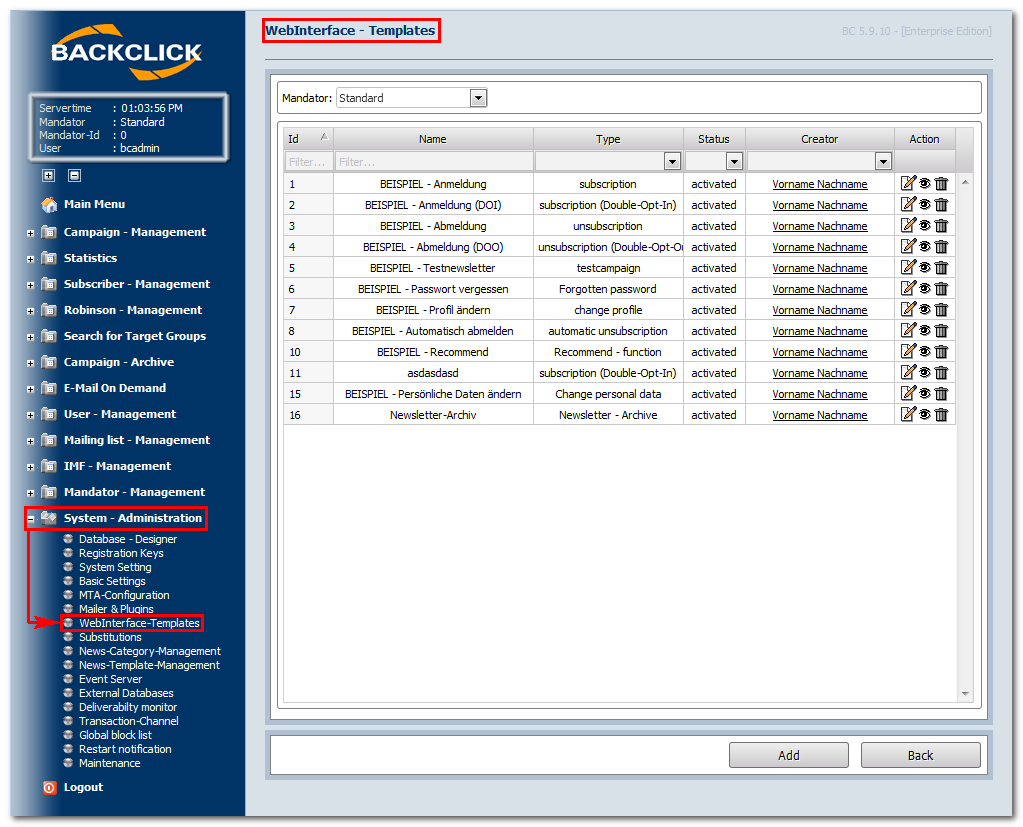Screen dimensions: 1023x827
Task: Delete the BEISPIEL - Profil ändern template
Action: (x=941, y=309)
